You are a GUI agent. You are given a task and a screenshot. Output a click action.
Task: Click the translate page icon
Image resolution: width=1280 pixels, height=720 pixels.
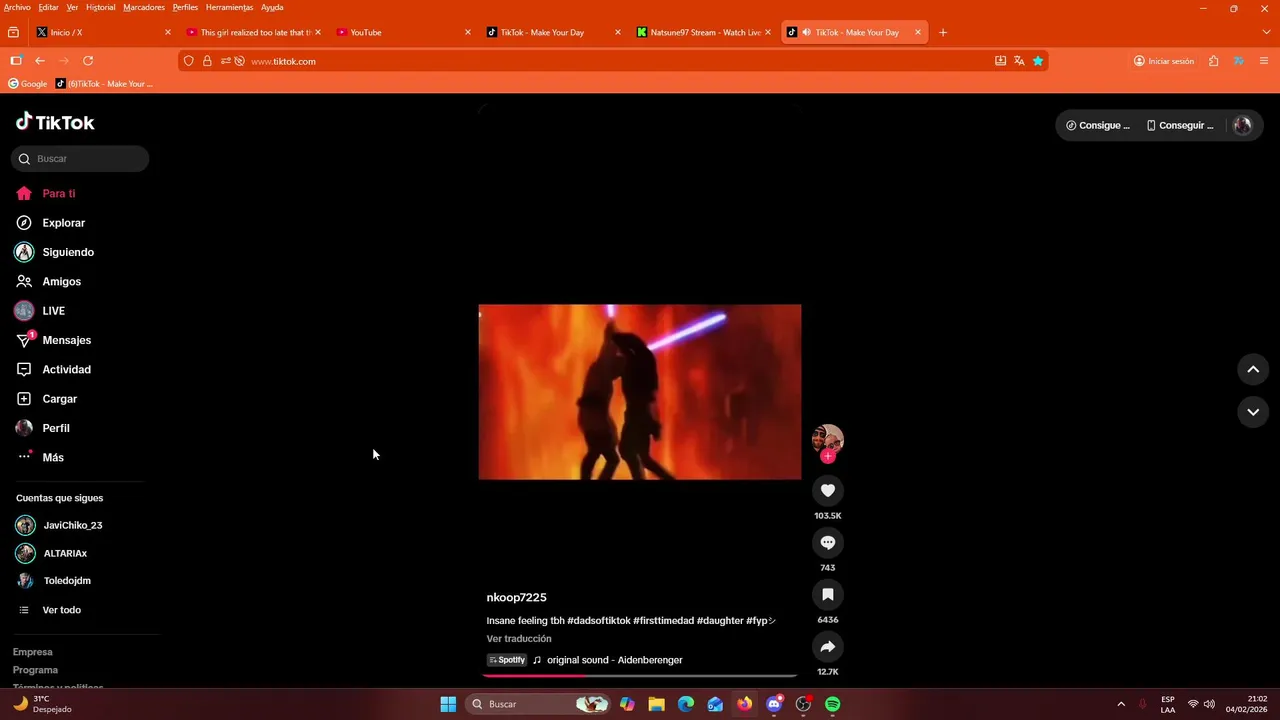pos(1019,61)
